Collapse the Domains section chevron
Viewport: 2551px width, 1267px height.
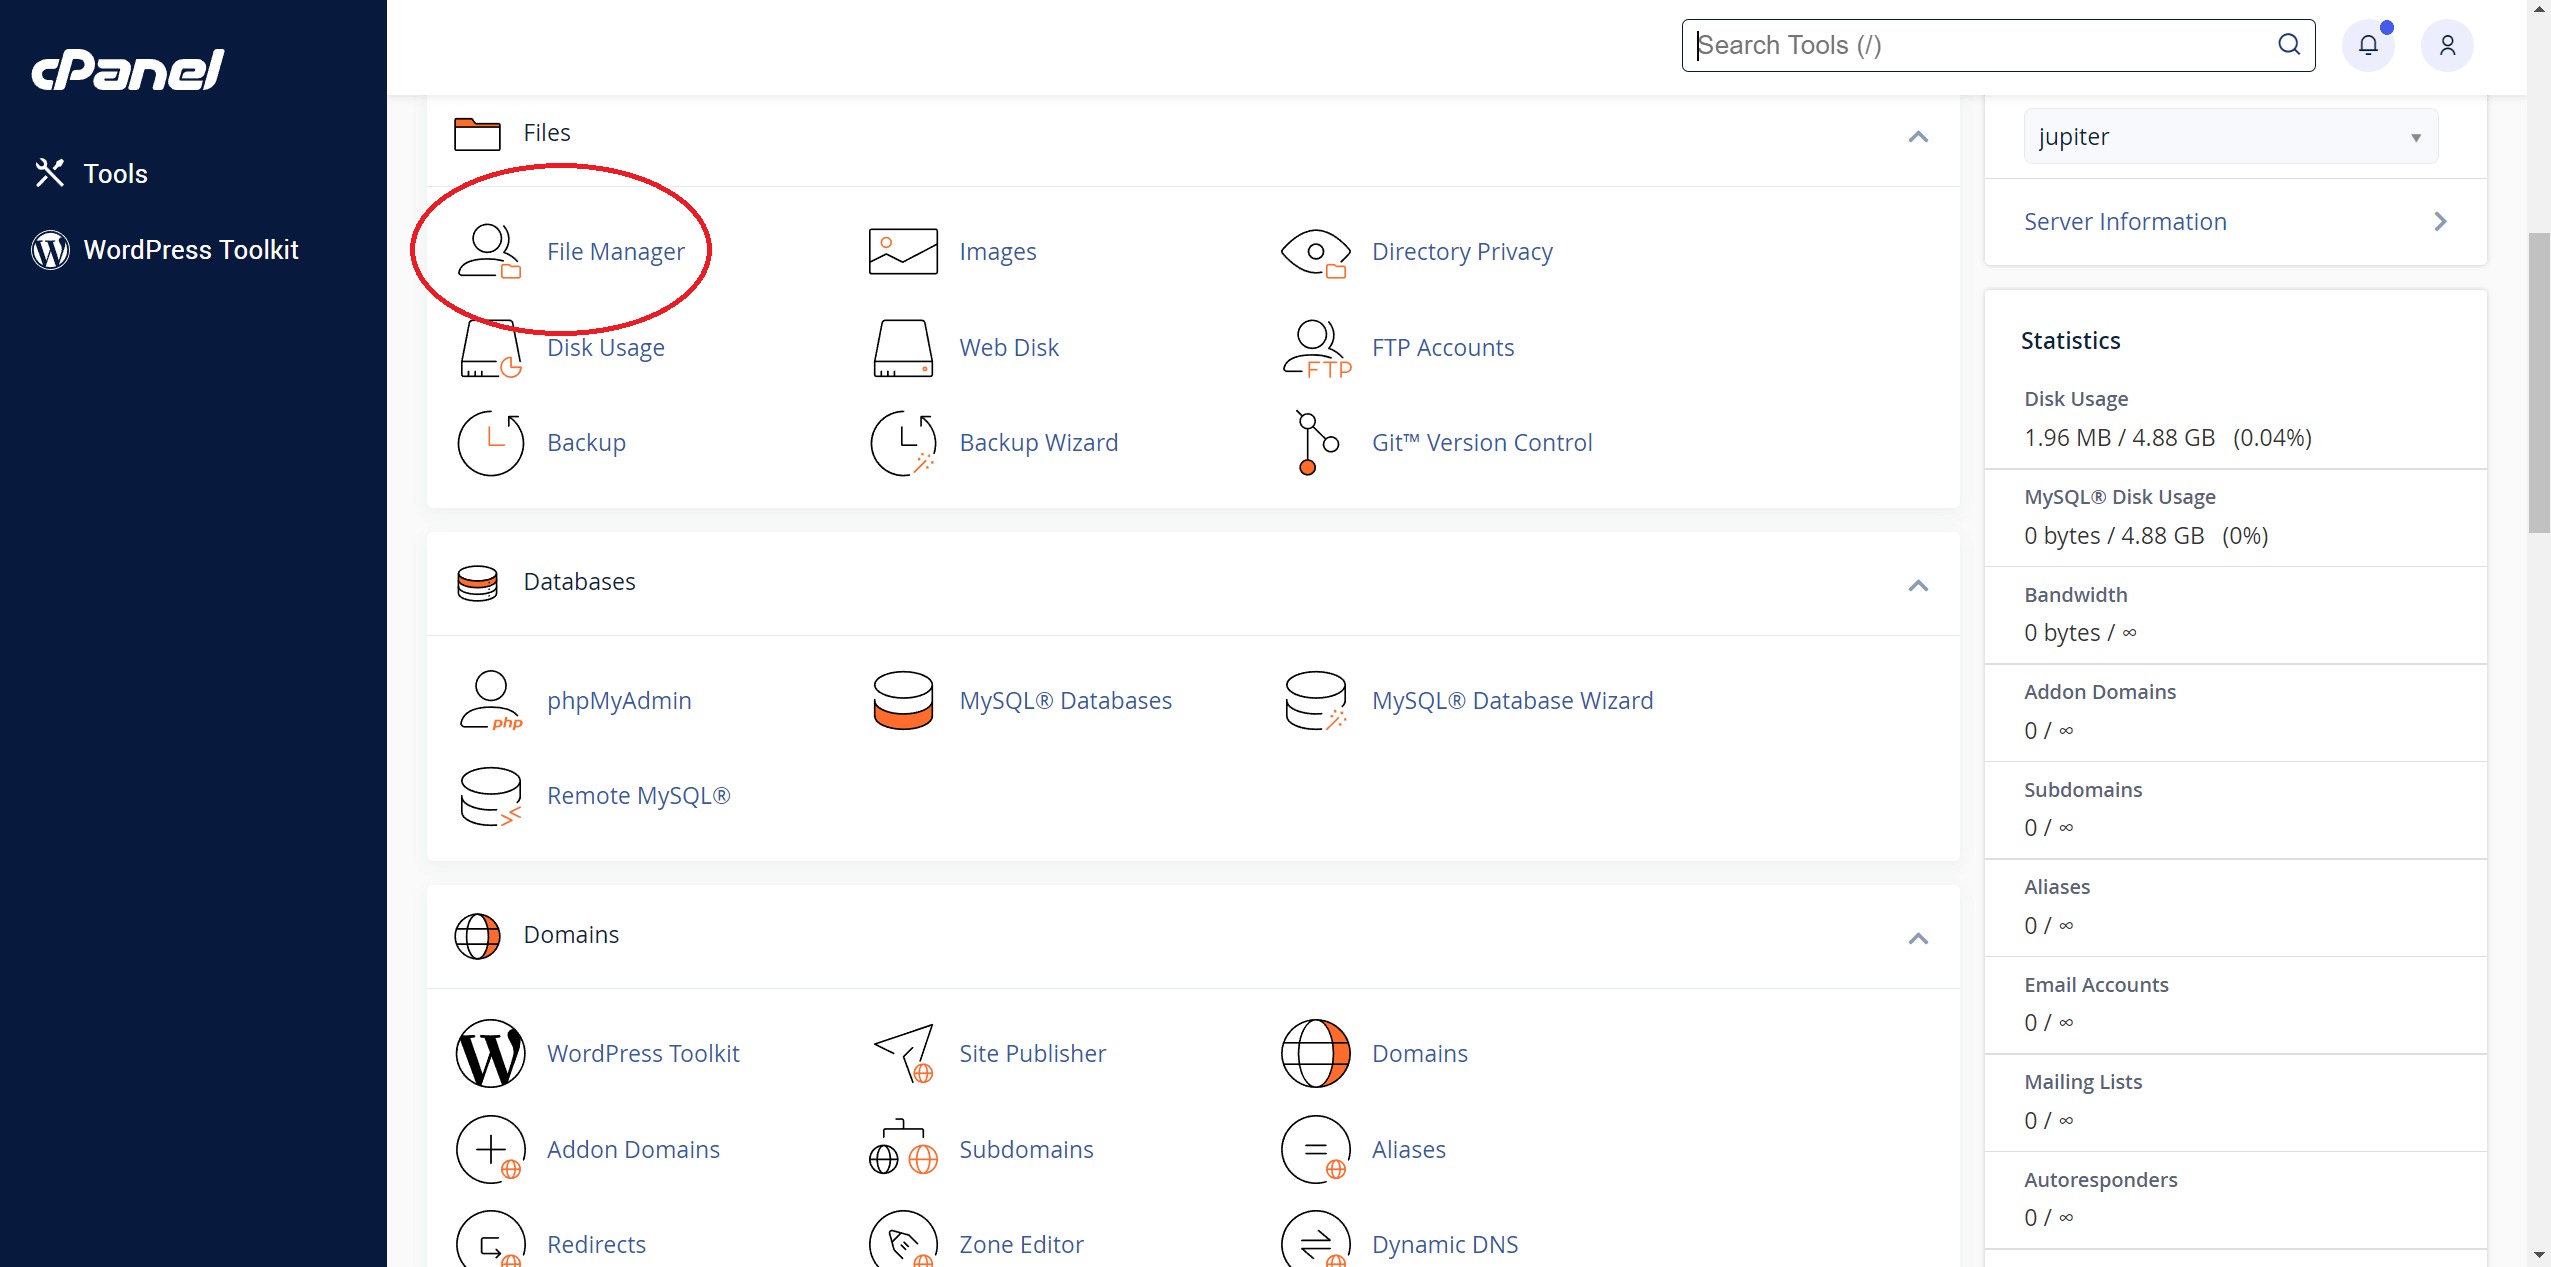(x=1917, y=938)
